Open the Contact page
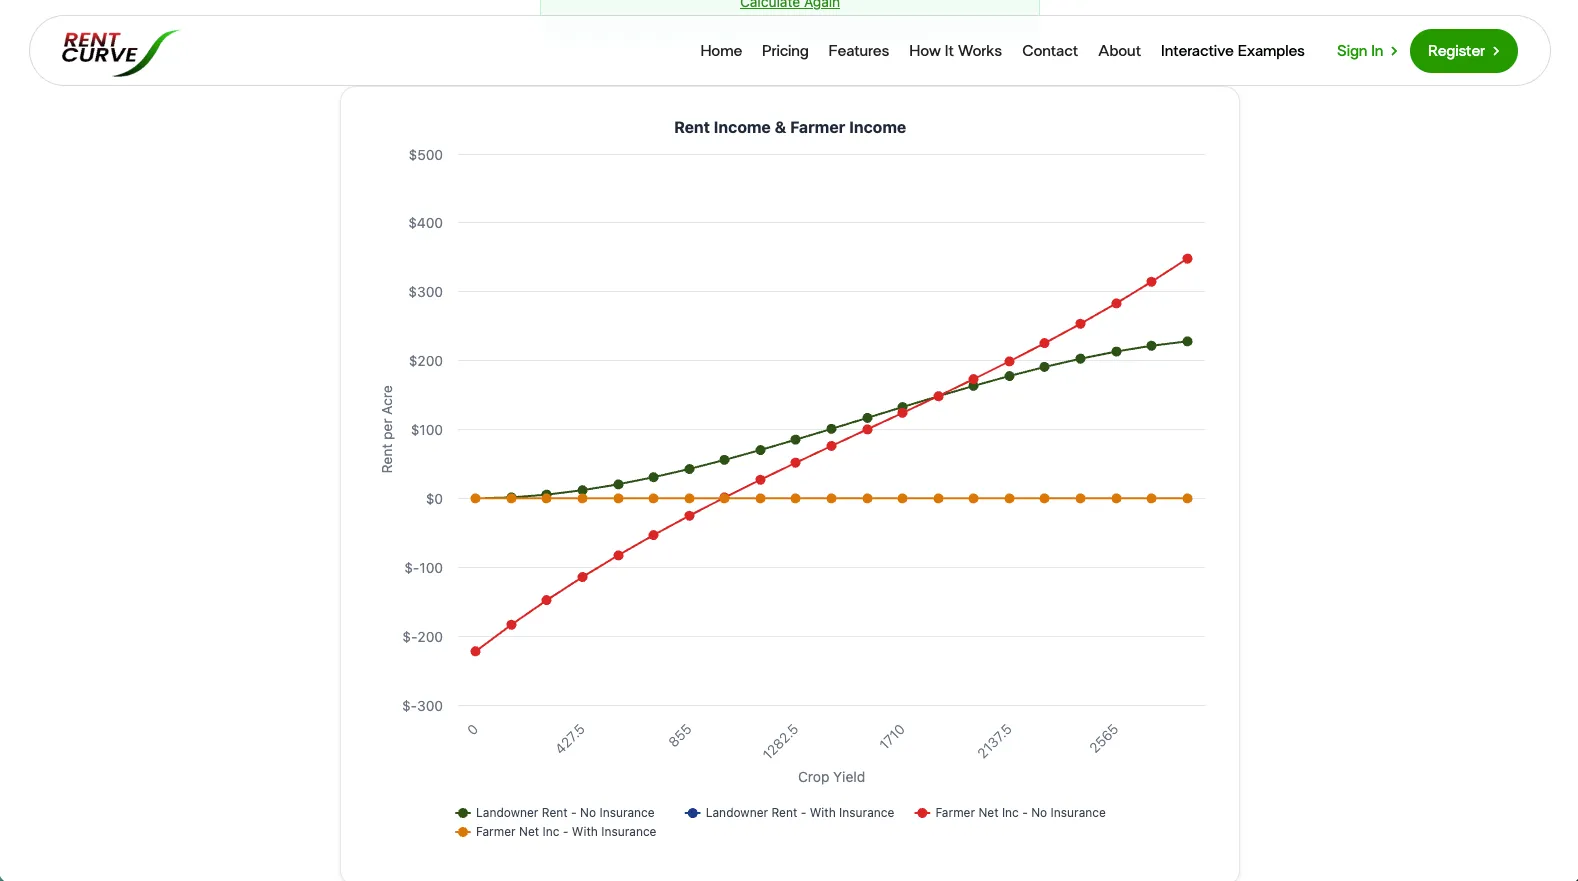Image resolution: width=1578 pixels, height=881 pixels. [1050, 51]
